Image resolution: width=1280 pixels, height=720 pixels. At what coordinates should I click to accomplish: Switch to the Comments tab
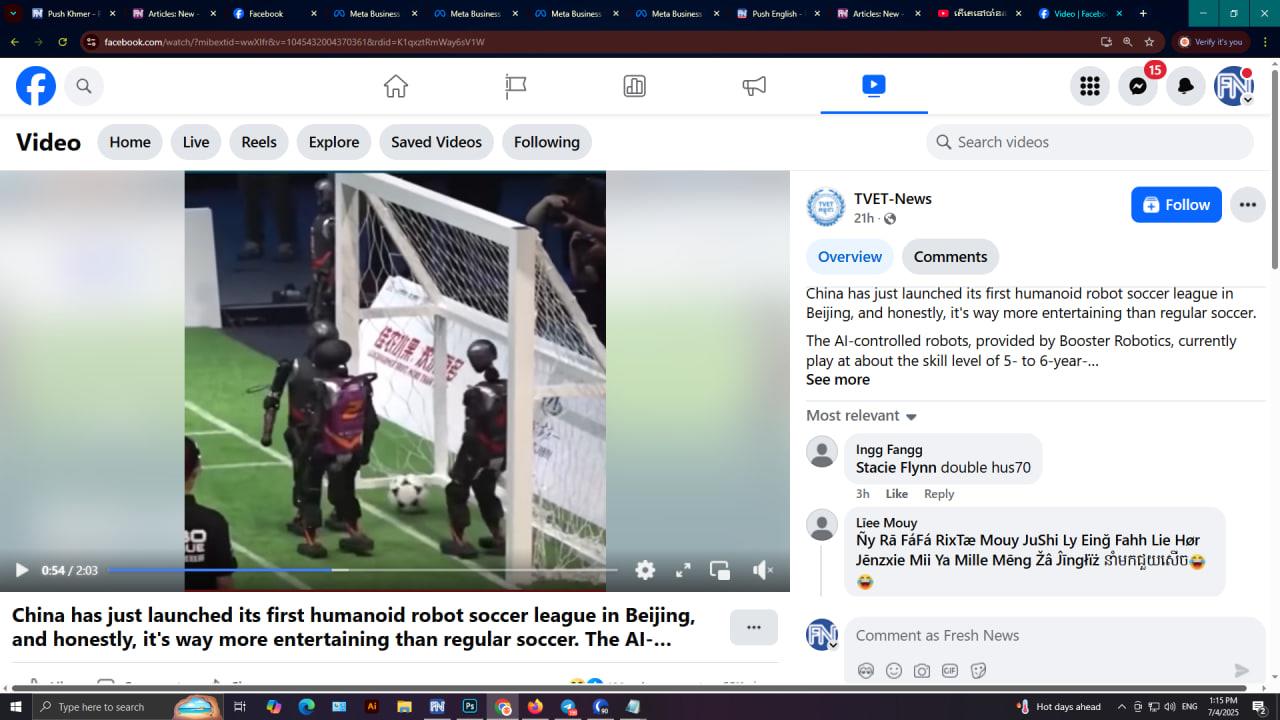point(950,257)
